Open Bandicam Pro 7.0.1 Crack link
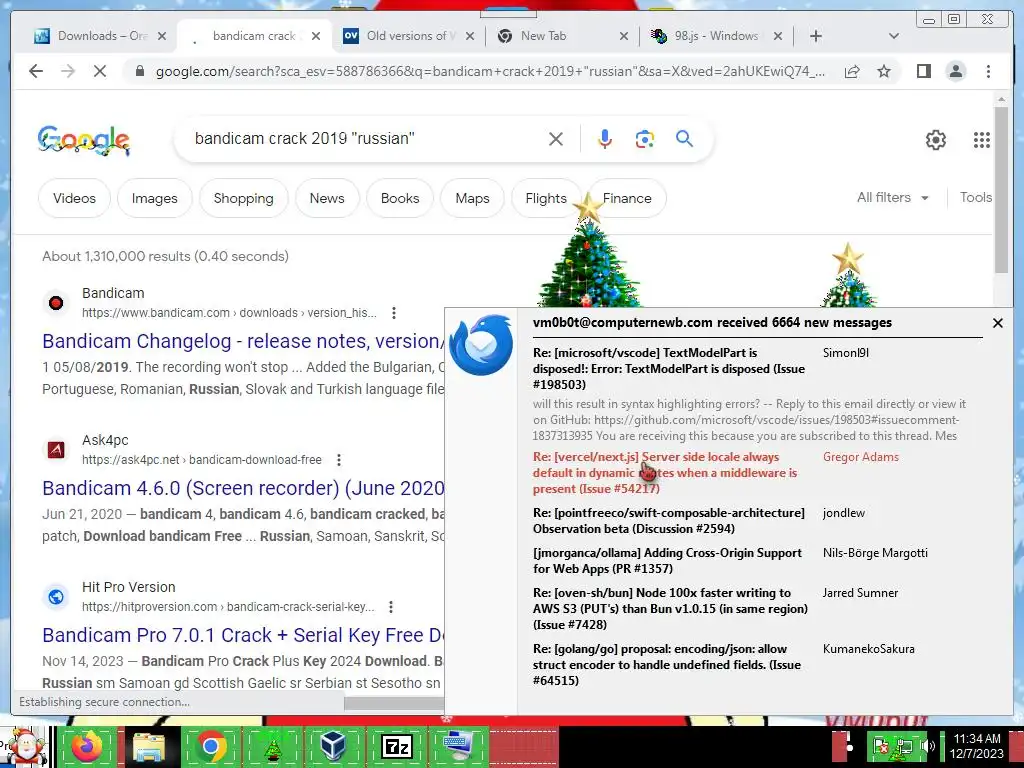This screenshot has height=768, width=1024. pyautogui.click(x=243, y=635)
